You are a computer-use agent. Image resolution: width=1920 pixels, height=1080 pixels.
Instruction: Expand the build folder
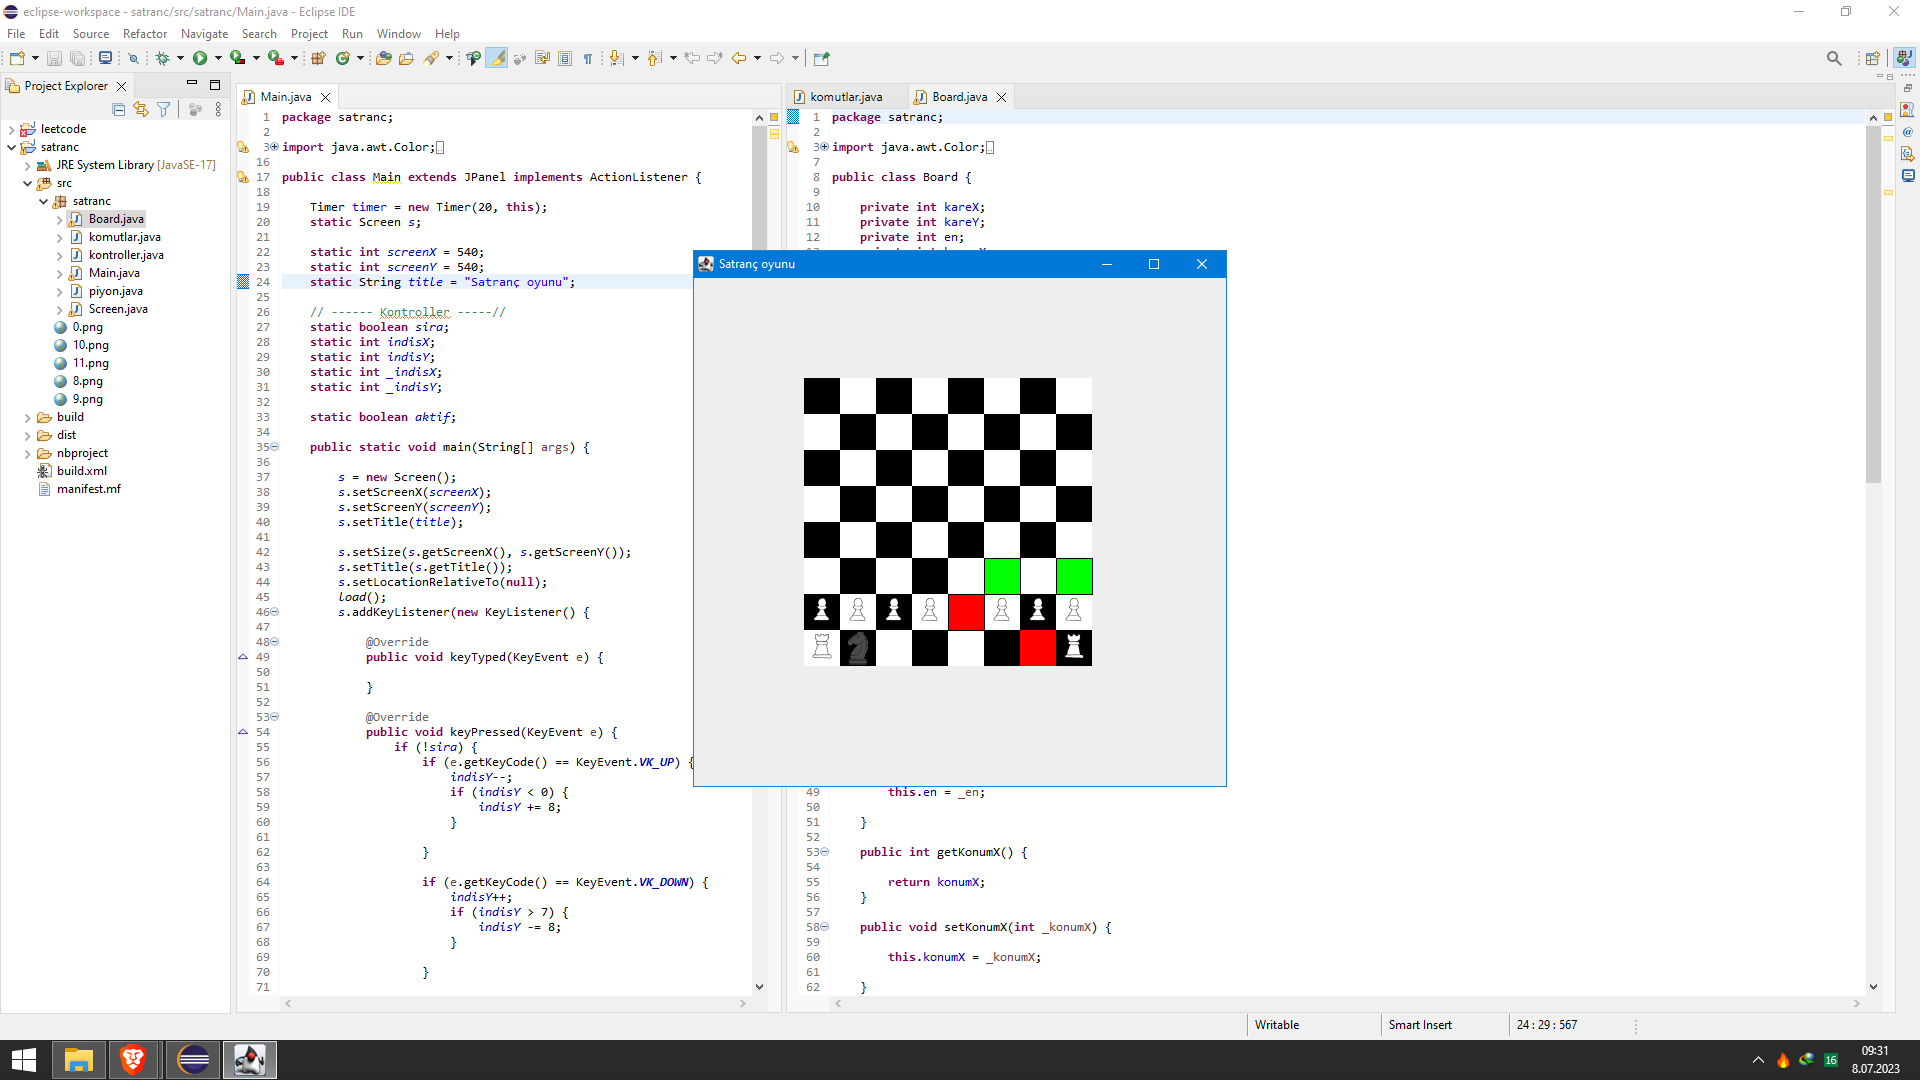(x=27, y=417)
